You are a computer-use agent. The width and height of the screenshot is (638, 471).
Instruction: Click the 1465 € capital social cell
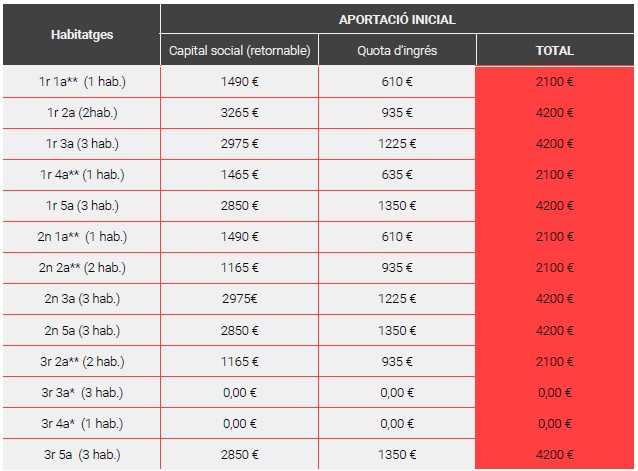click(240, 175)
